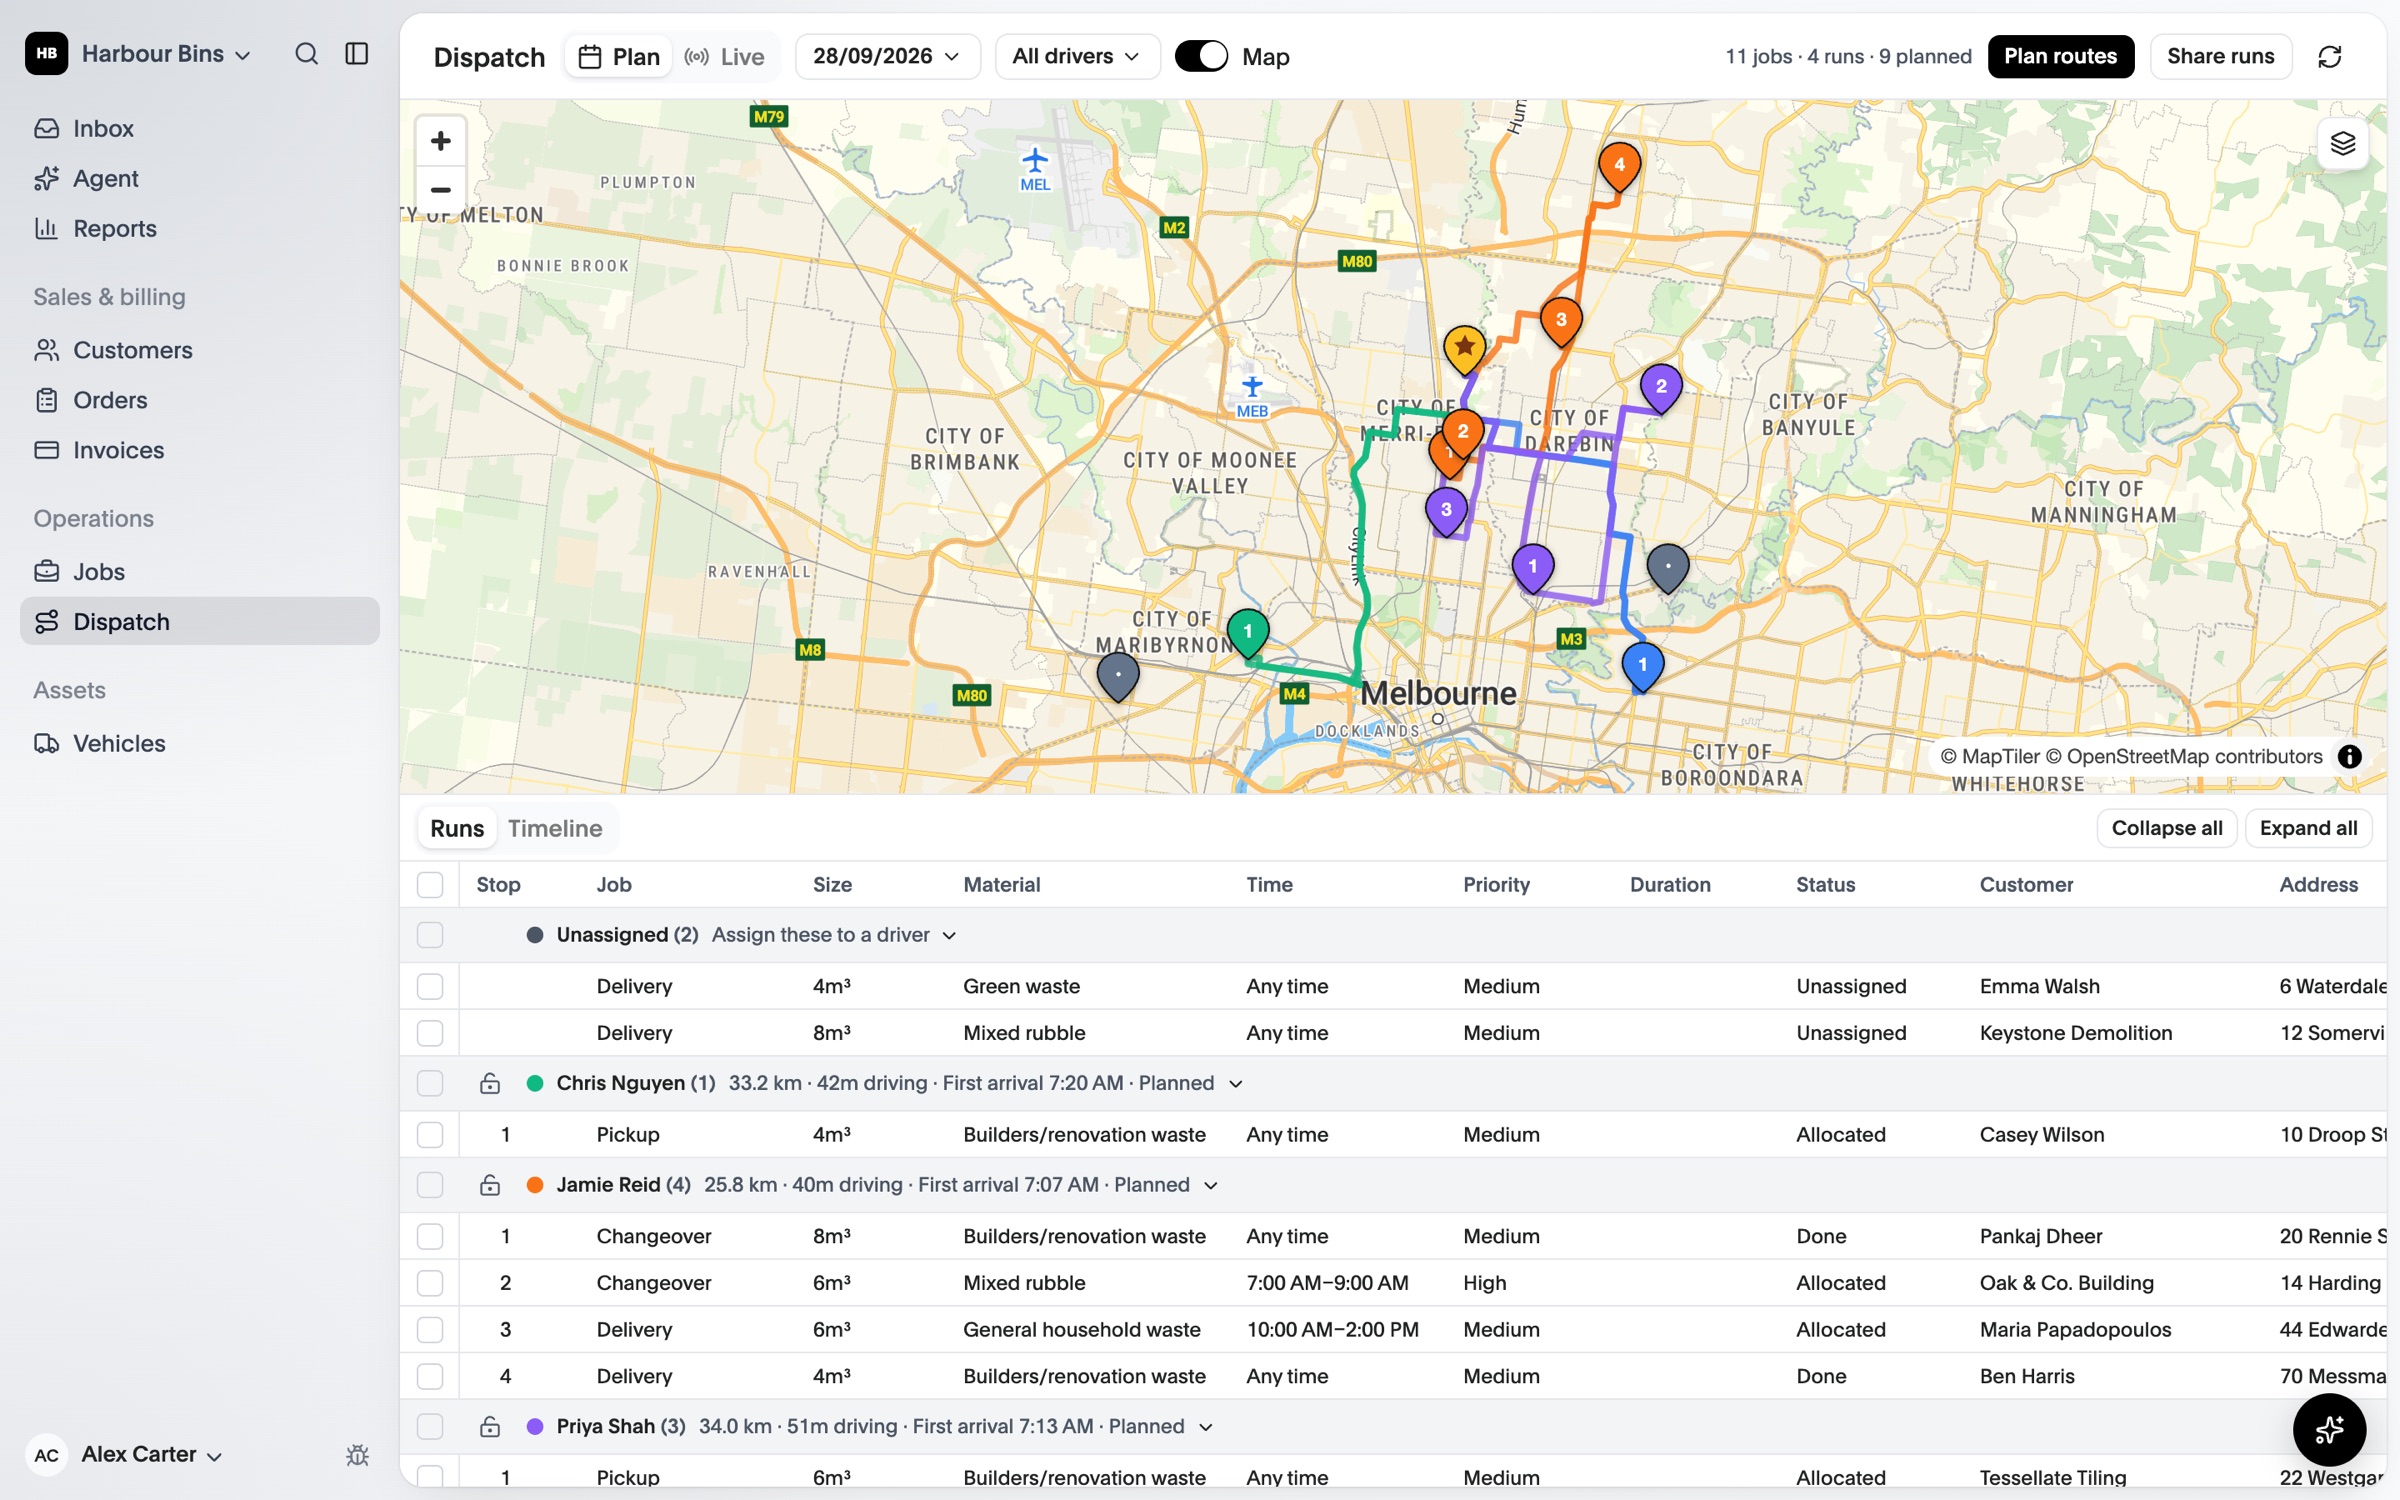Click the Share runs button
The width and height of the screenshot is (2400, 1500).
click(2220, 57)
